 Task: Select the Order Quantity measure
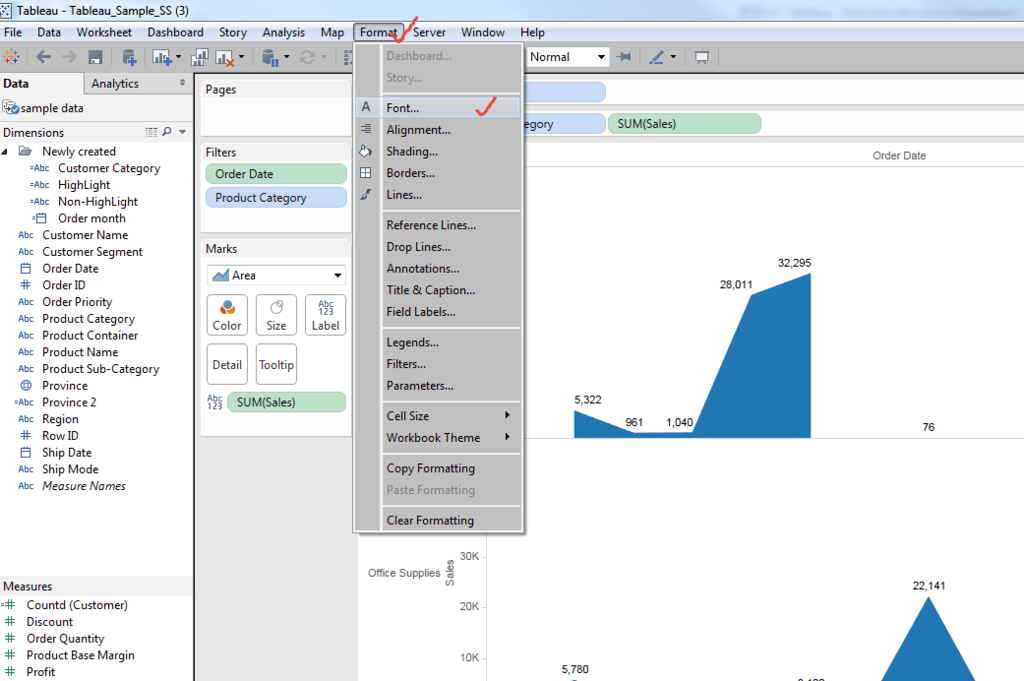[65, 639]
